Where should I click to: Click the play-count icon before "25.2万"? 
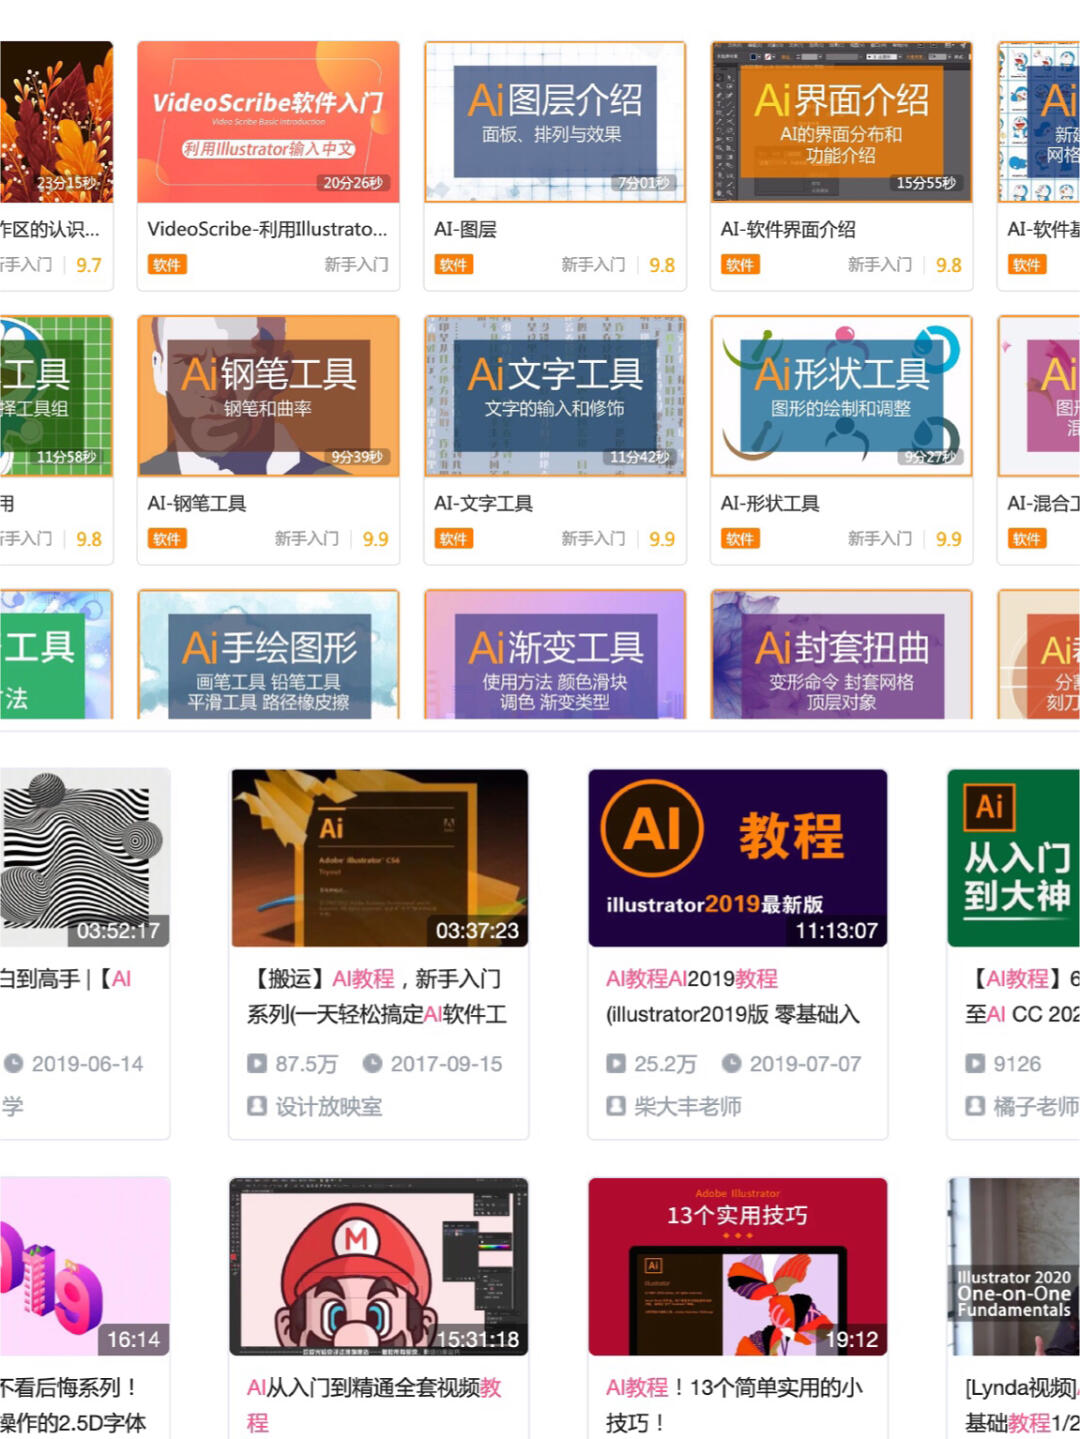[x=617, y=1064]
